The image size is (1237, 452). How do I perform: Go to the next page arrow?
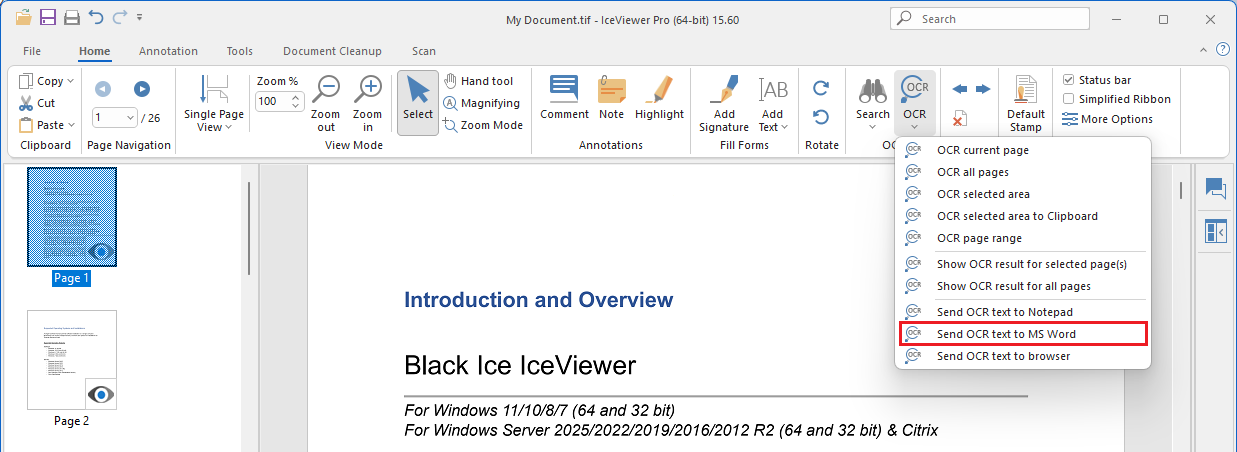tap(142, 88)
